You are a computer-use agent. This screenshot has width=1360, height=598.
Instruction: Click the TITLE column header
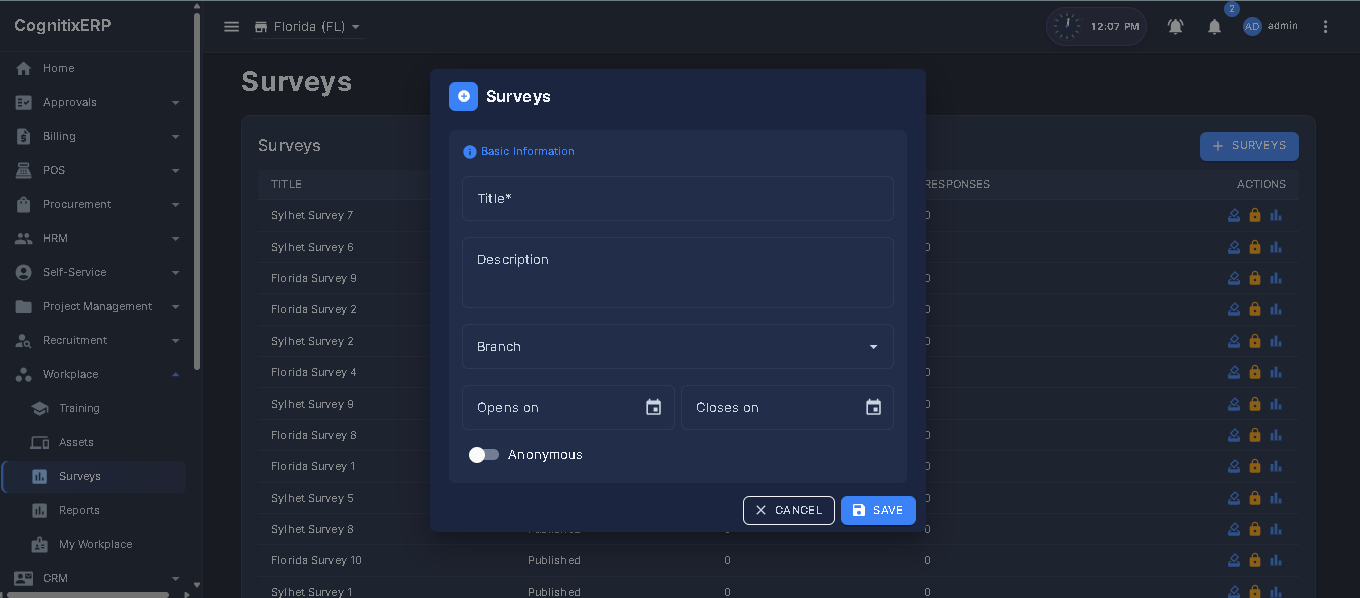286,184
